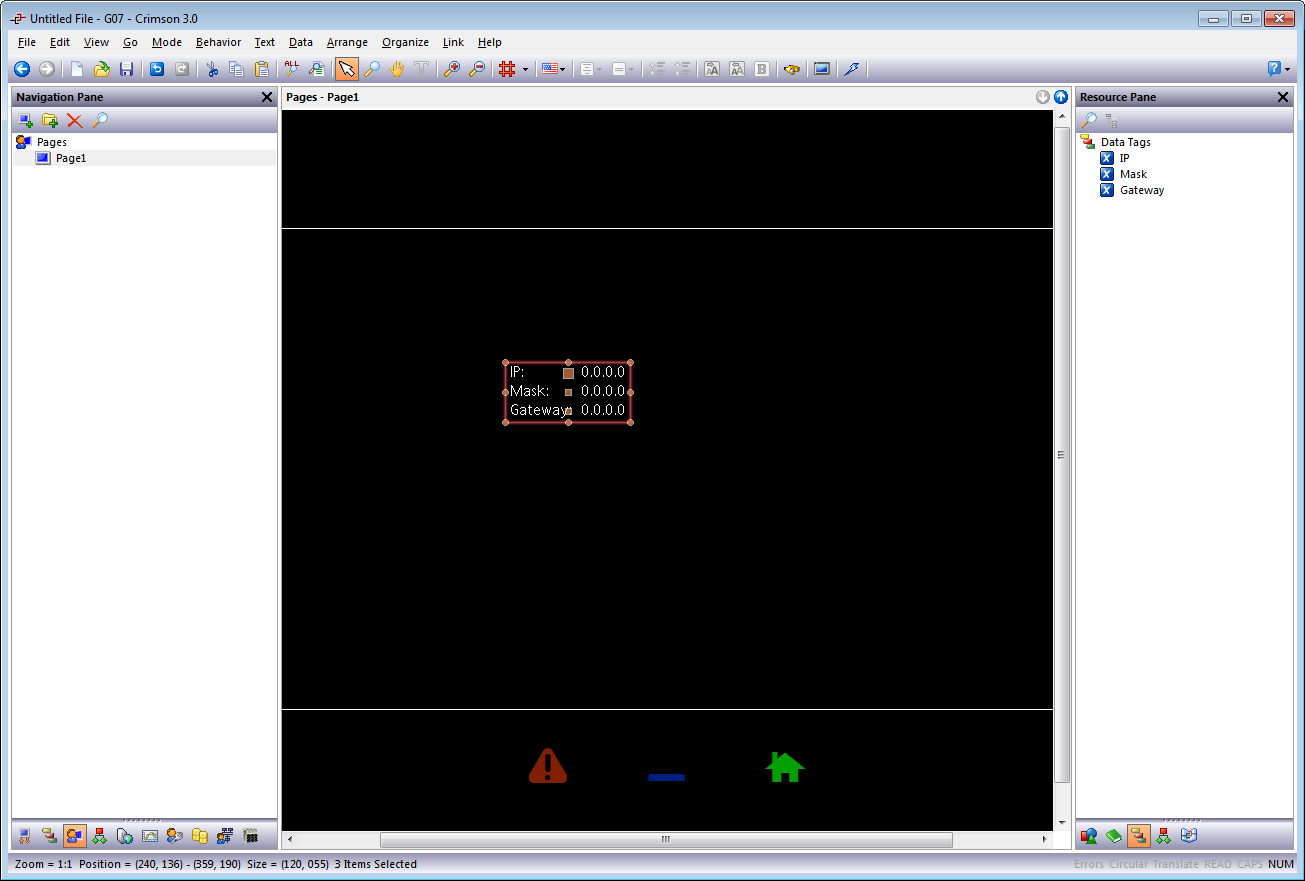
Task: Click the scissors Cut icon
Action: click(x=212, y=69)
